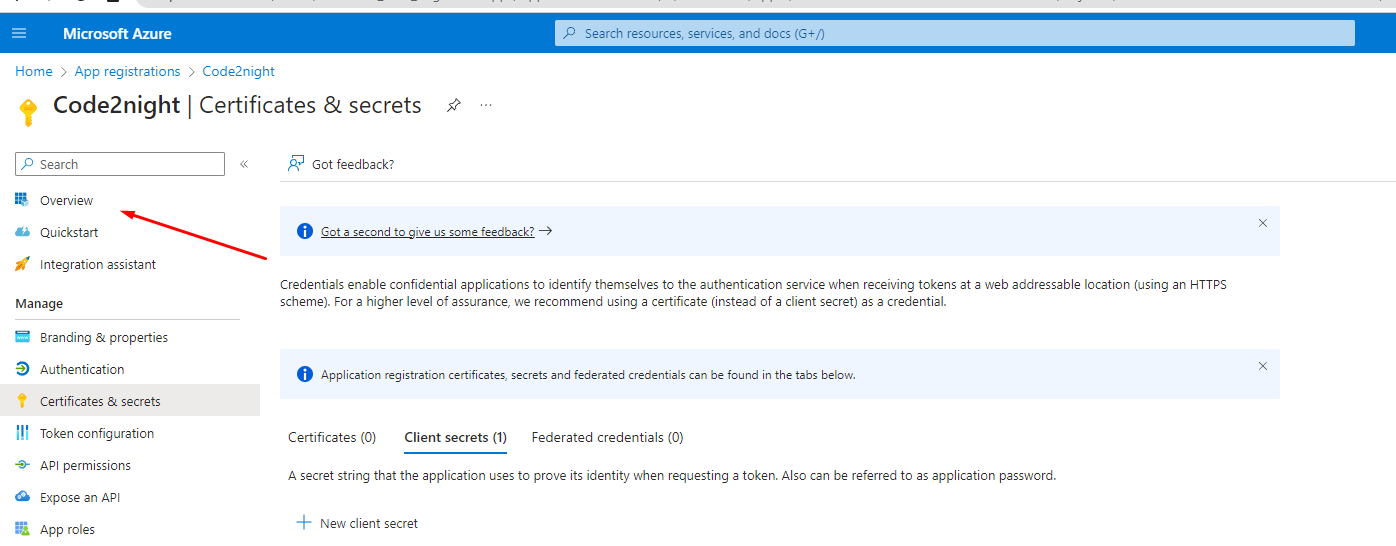The image size is (1396, 546).
Task: Click the 'Code2night | Certificates & secrets' title
Action: (237, 105)
